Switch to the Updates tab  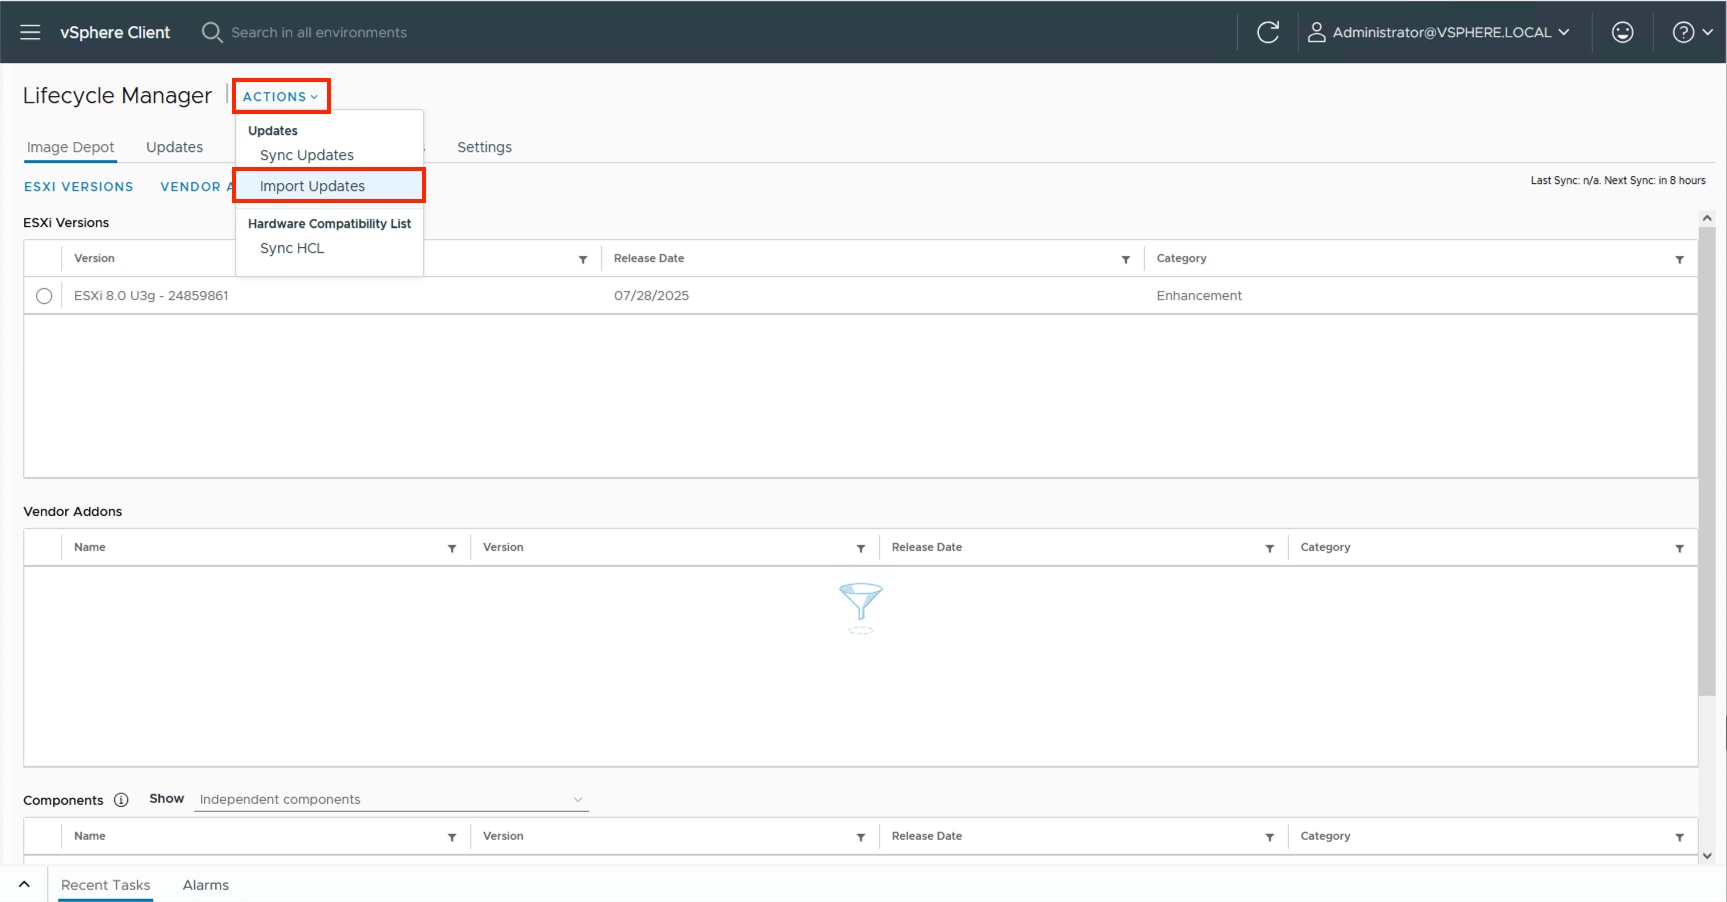click(175, 147)
